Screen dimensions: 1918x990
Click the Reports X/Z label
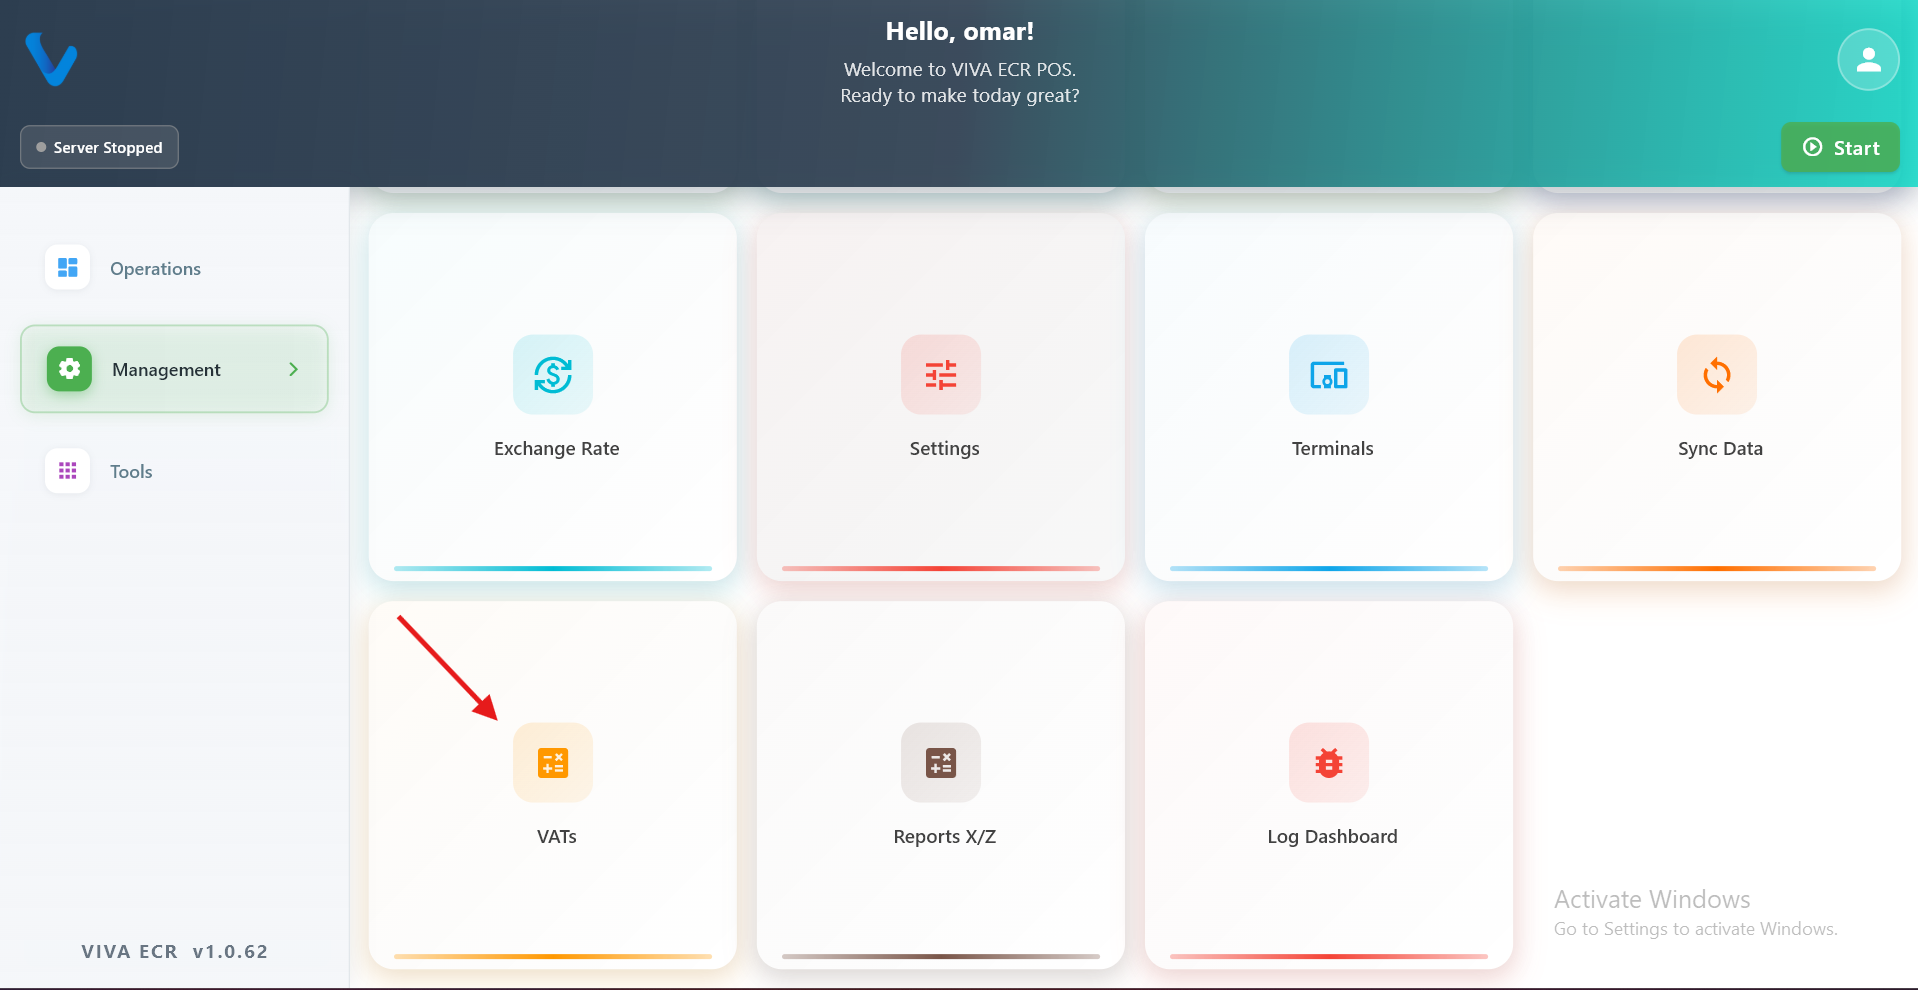pos(945,837)
